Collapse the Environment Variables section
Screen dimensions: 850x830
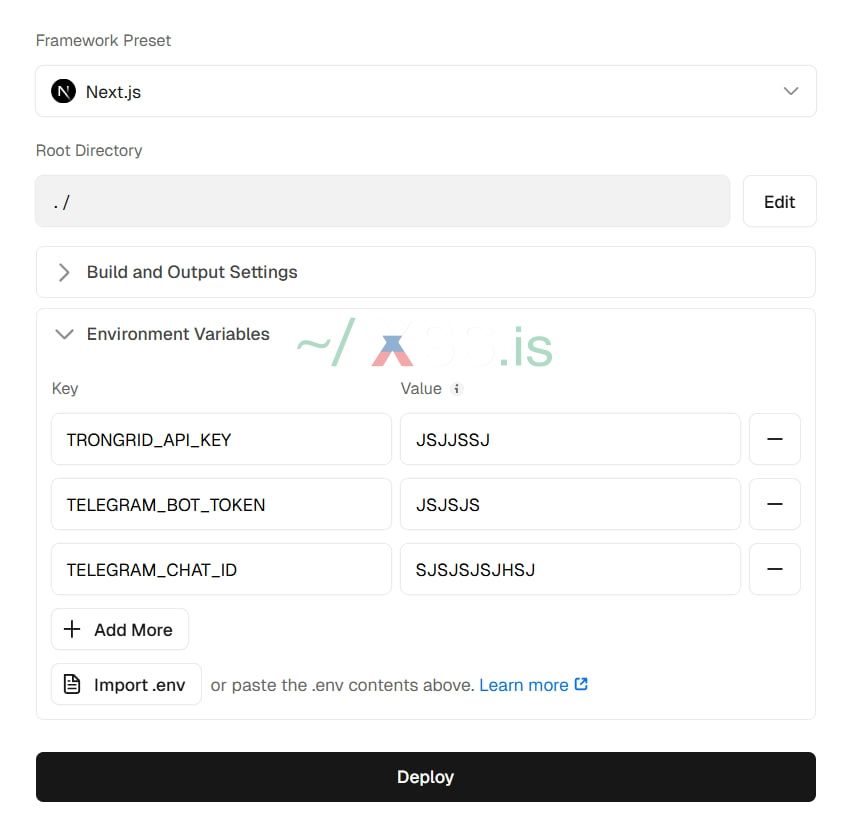click(x=65, y=334)
